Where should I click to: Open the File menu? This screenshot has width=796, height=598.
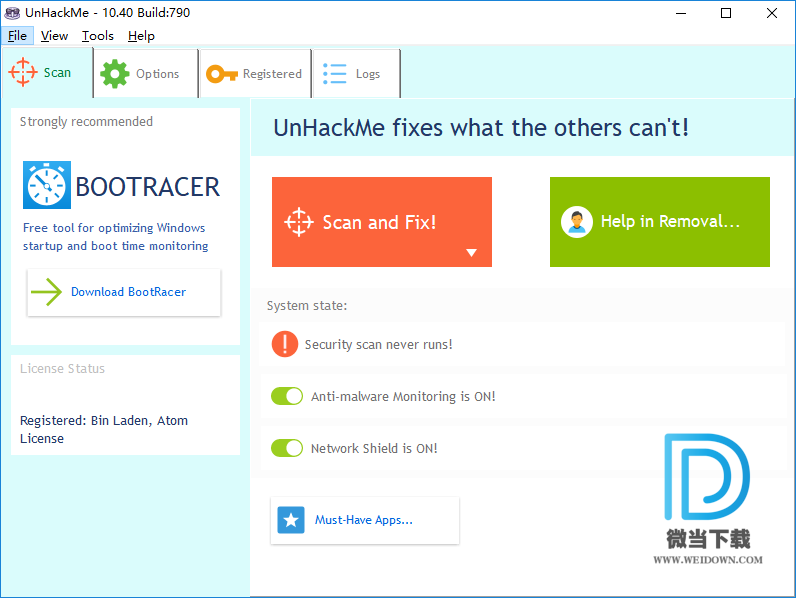coord(17,36)
